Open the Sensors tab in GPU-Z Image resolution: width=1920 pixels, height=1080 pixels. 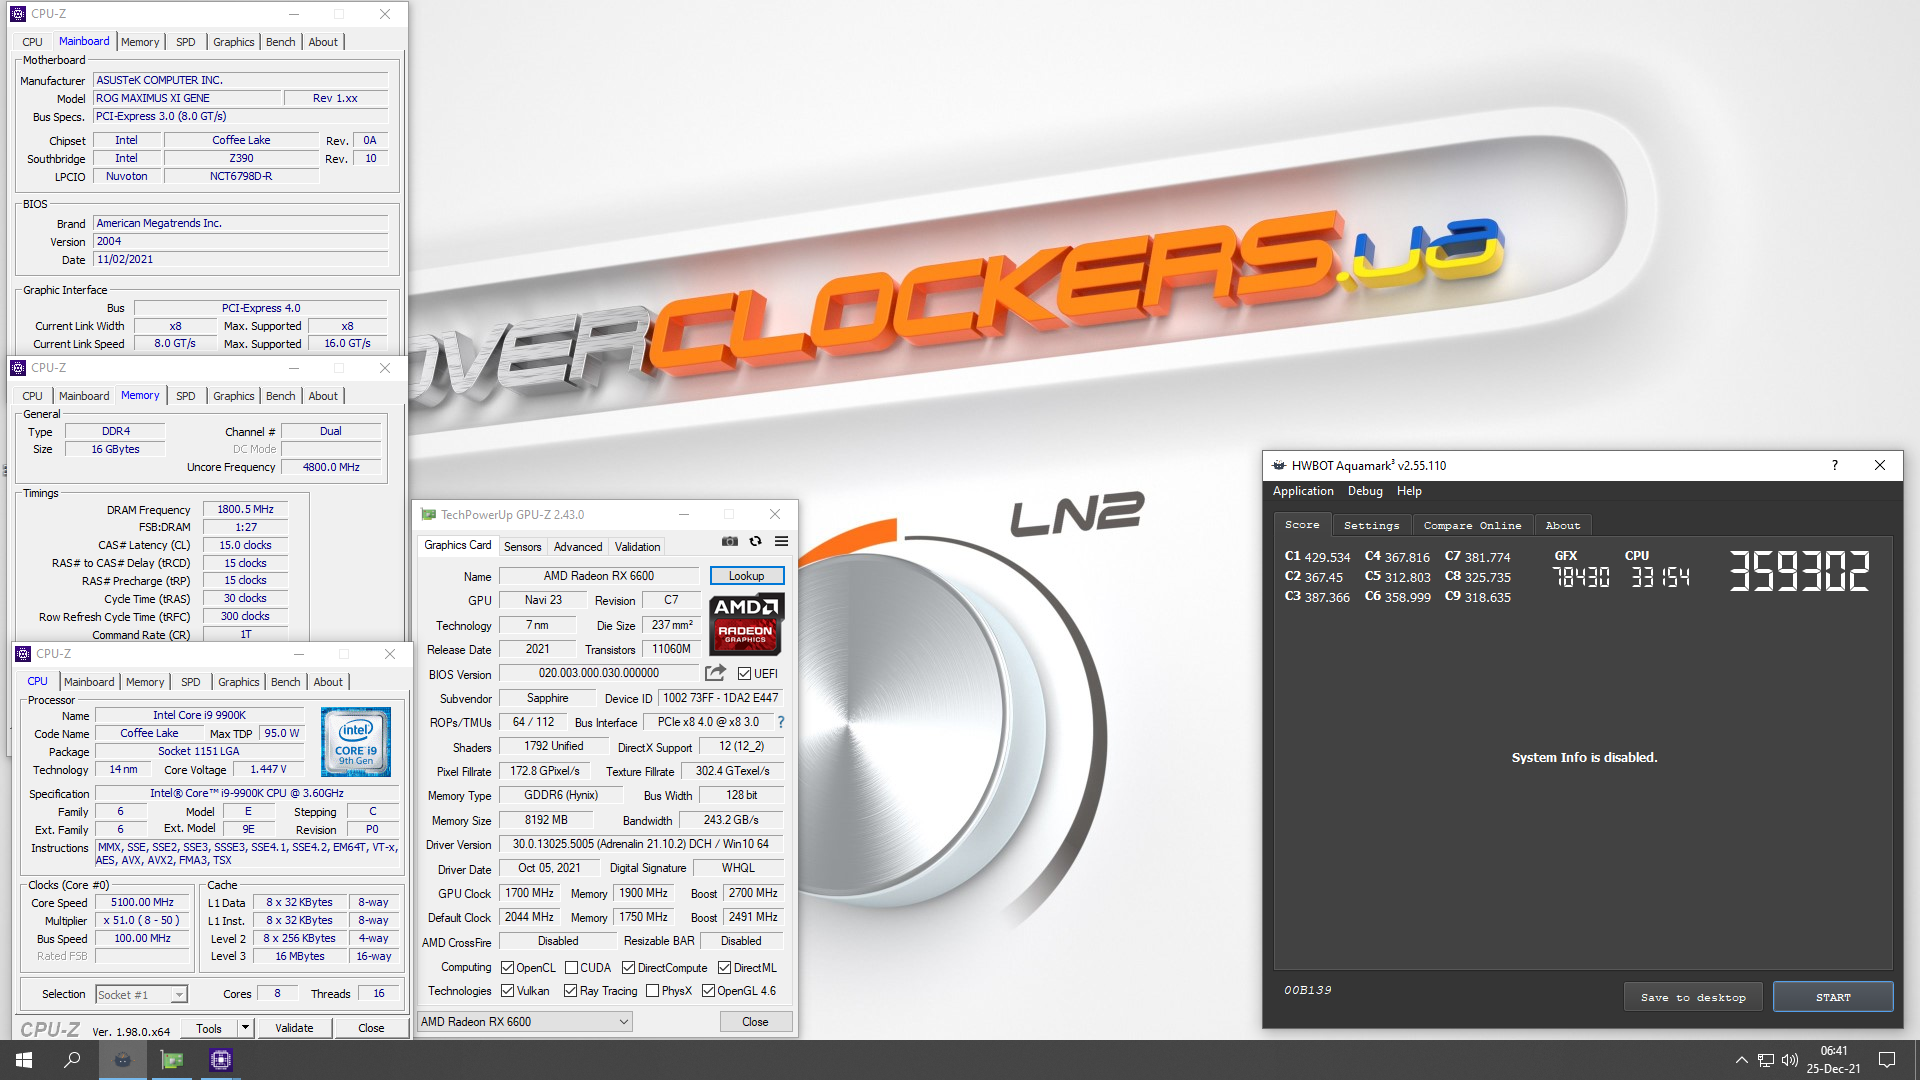[x=522, y=547]
